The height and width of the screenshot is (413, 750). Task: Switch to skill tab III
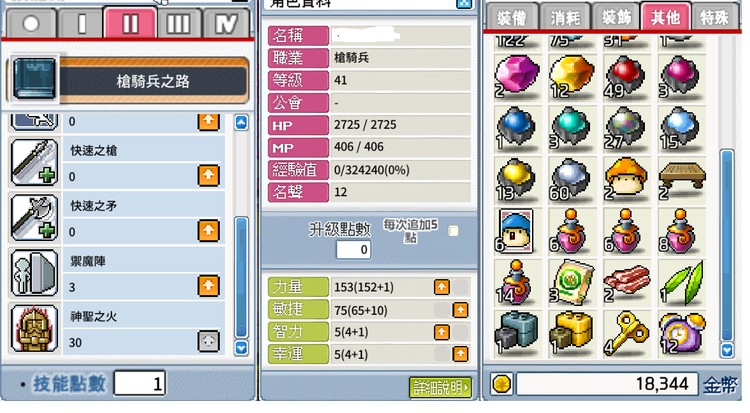(x=178, y=23)
